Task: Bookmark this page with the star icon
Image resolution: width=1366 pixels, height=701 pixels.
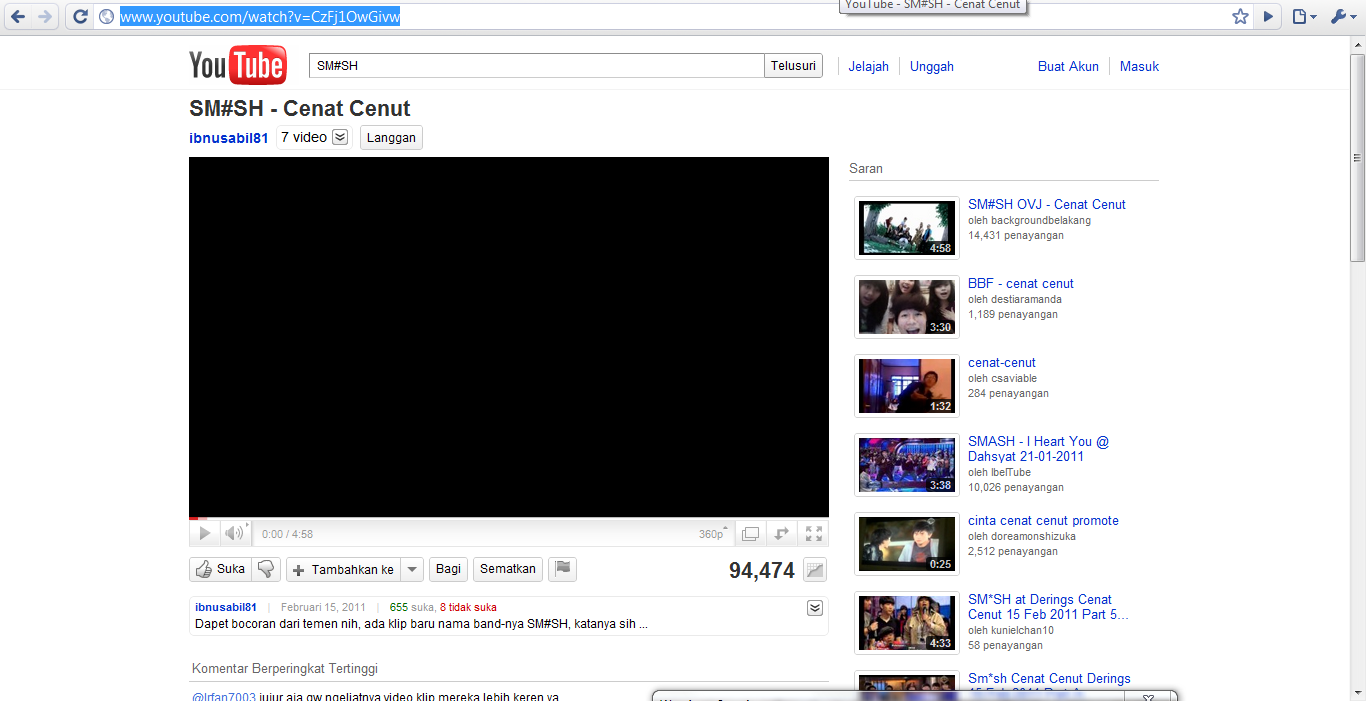Action: (x=1240, y=17)
